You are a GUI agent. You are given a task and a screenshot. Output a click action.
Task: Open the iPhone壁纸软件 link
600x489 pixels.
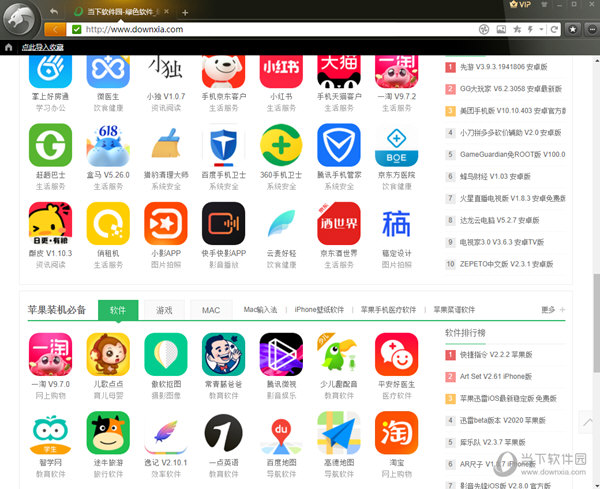coord(319,310)
